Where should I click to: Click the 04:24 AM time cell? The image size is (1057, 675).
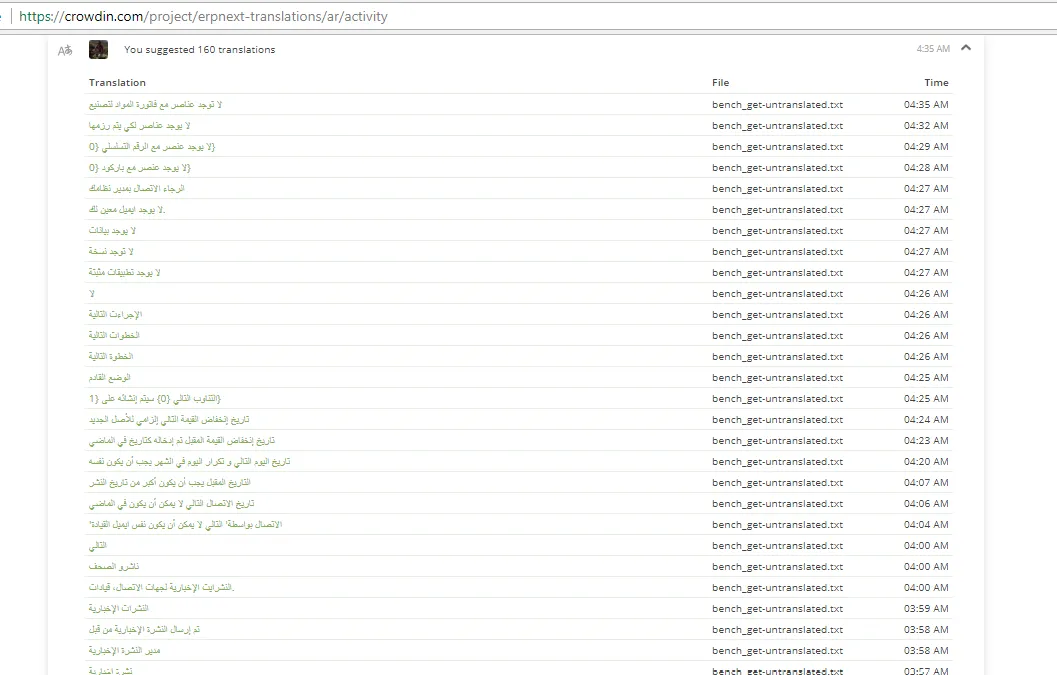(926, 419)
